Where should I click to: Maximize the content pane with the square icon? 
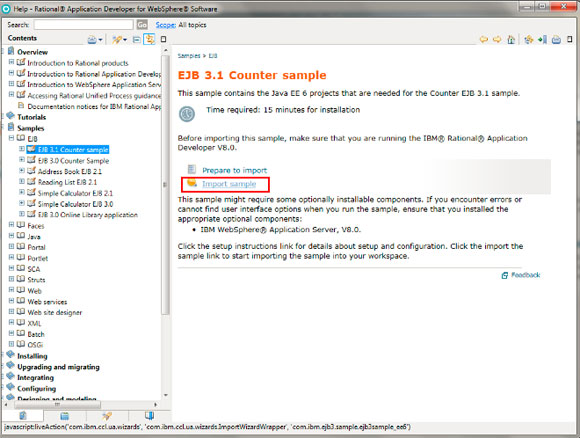[570, 39]
